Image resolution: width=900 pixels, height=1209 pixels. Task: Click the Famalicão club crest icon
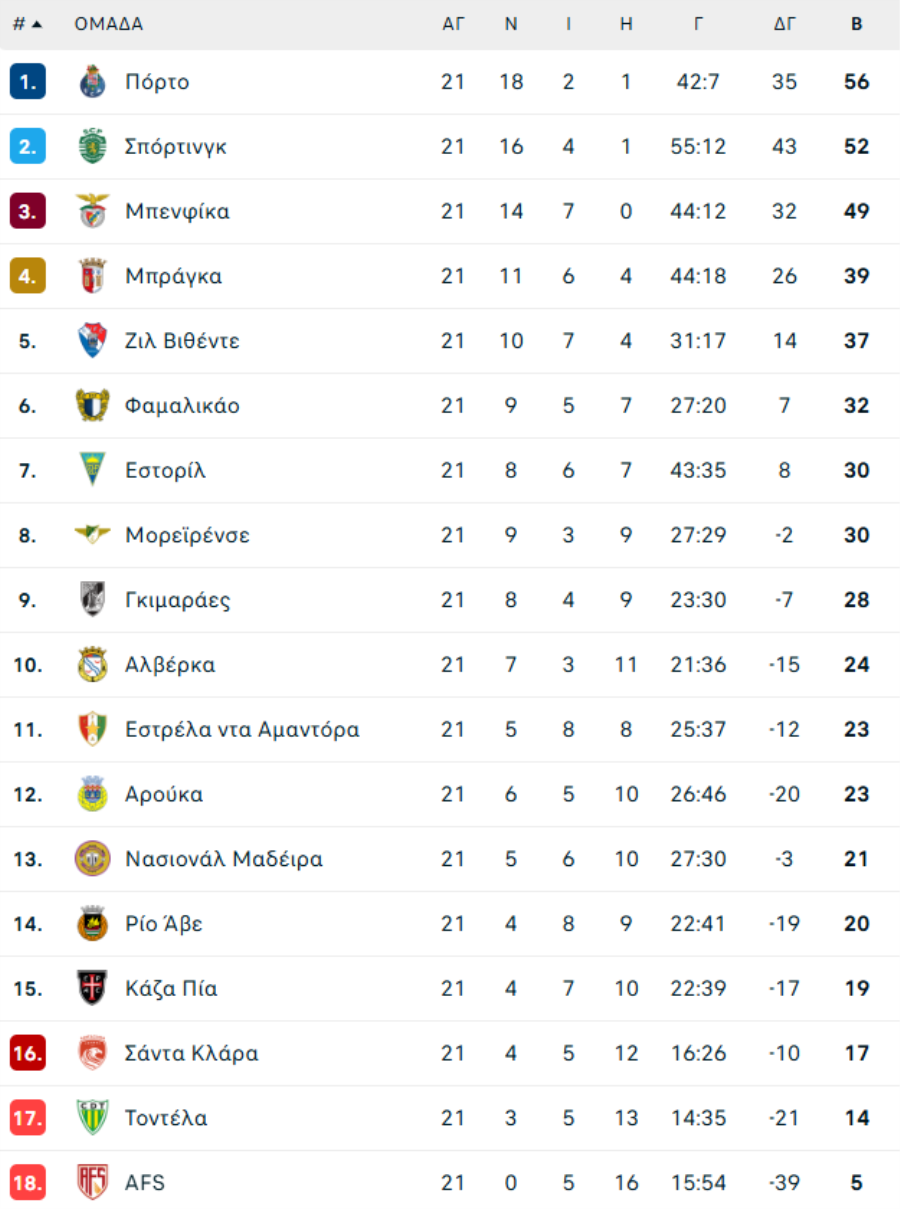tap(92, 406)
